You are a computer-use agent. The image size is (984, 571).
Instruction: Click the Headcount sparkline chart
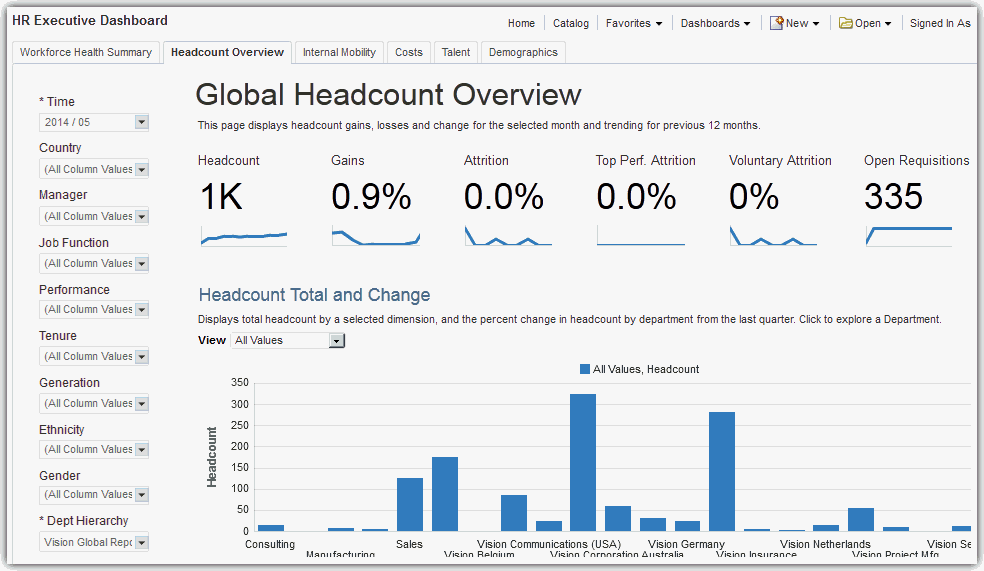(243, 237)
